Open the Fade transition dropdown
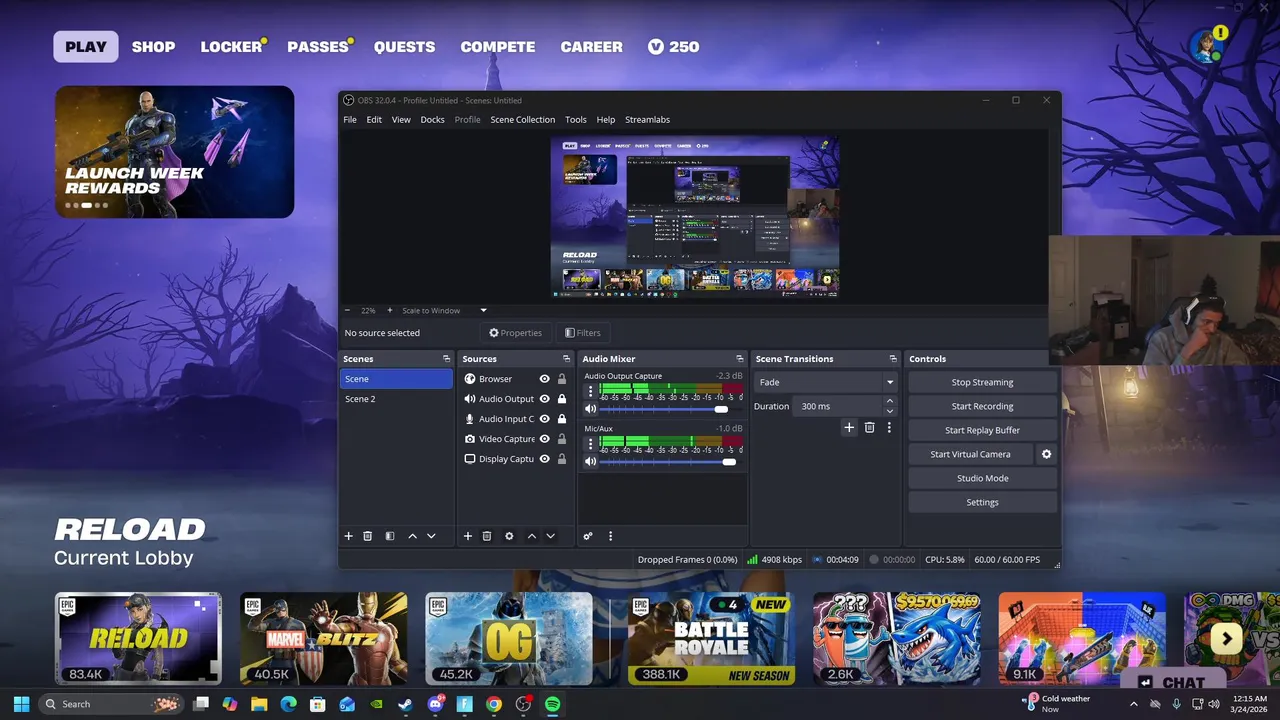 coord(826,382)
